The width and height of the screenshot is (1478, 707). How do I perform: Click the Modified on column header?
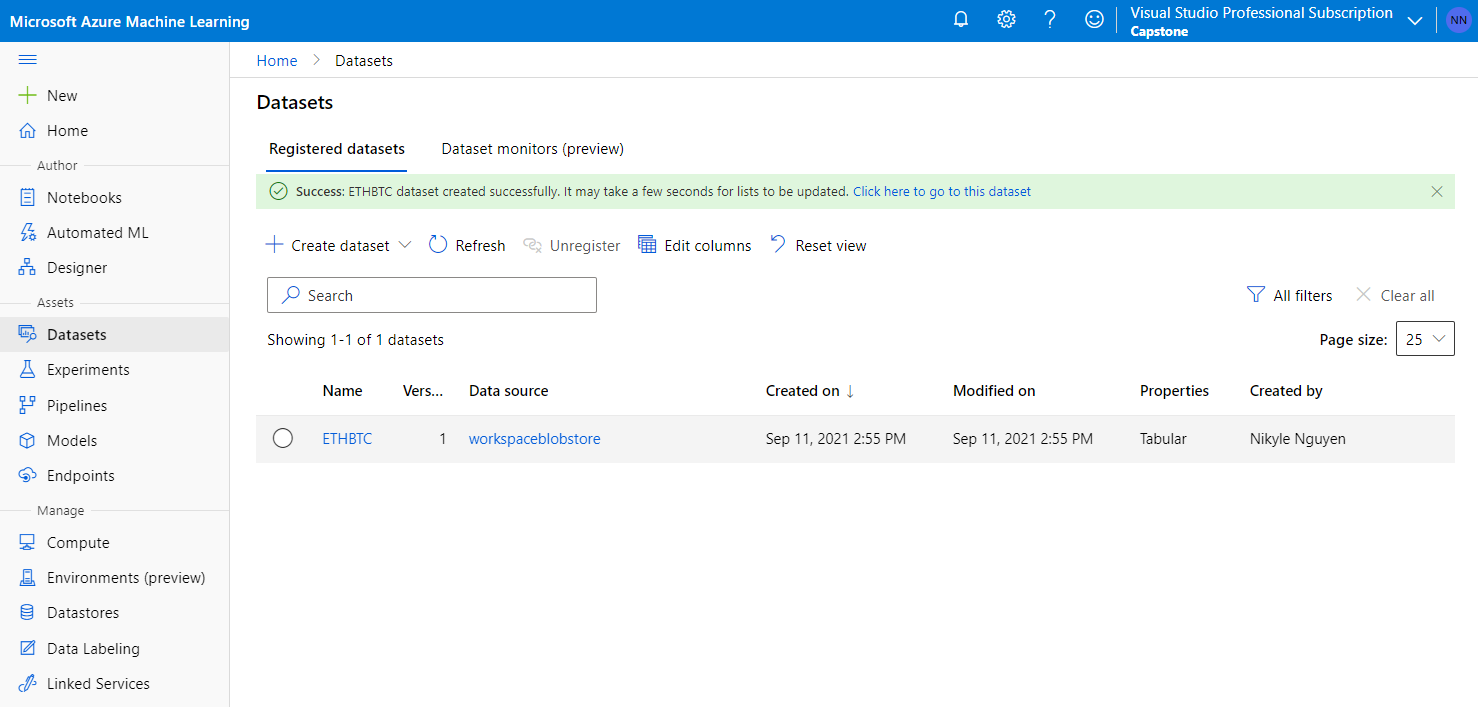pyautogui.click(x=994, y=391)
